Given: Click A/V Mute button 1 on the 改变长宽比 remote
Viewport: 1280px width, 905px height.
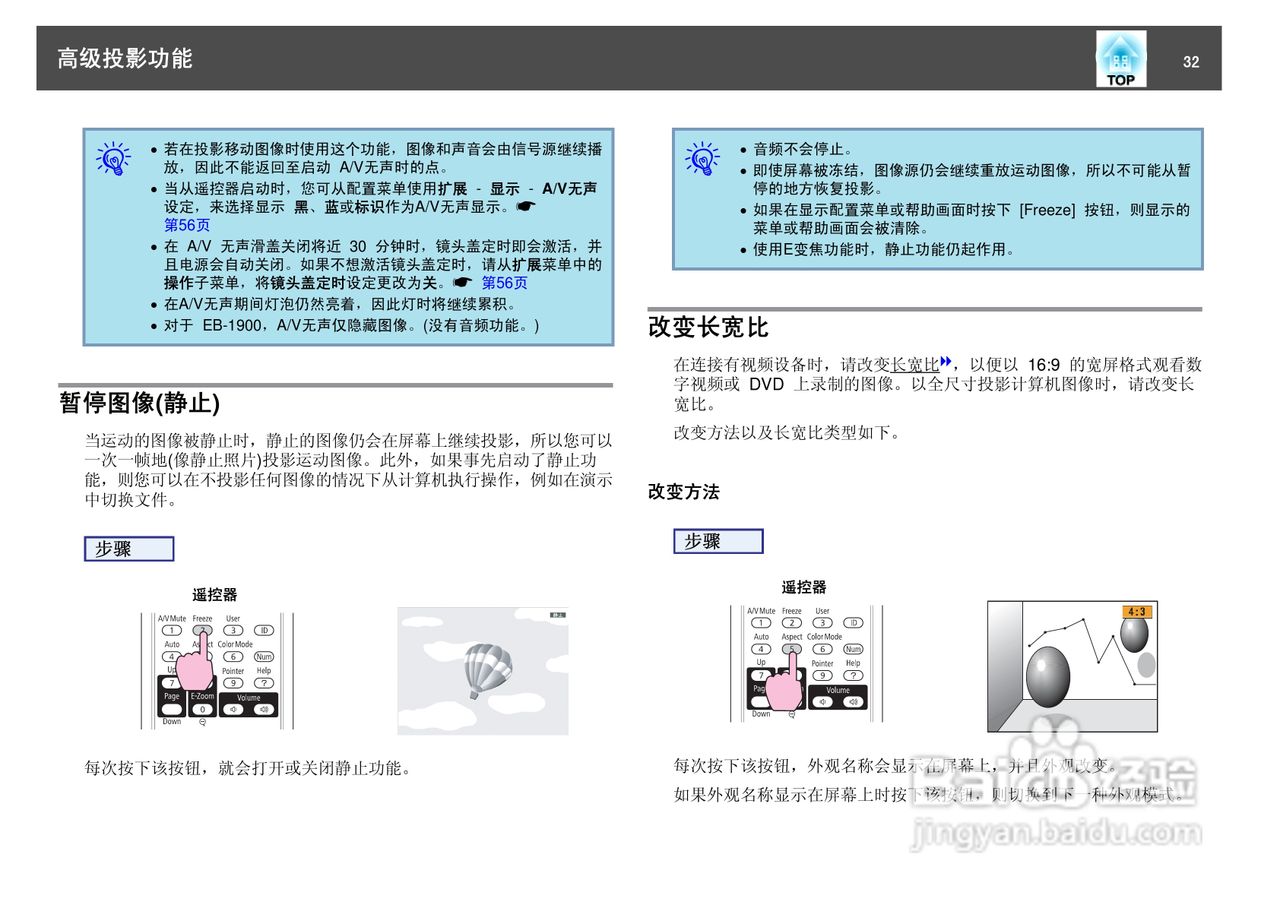Looking at the screenshot, I should pos(761,623).
